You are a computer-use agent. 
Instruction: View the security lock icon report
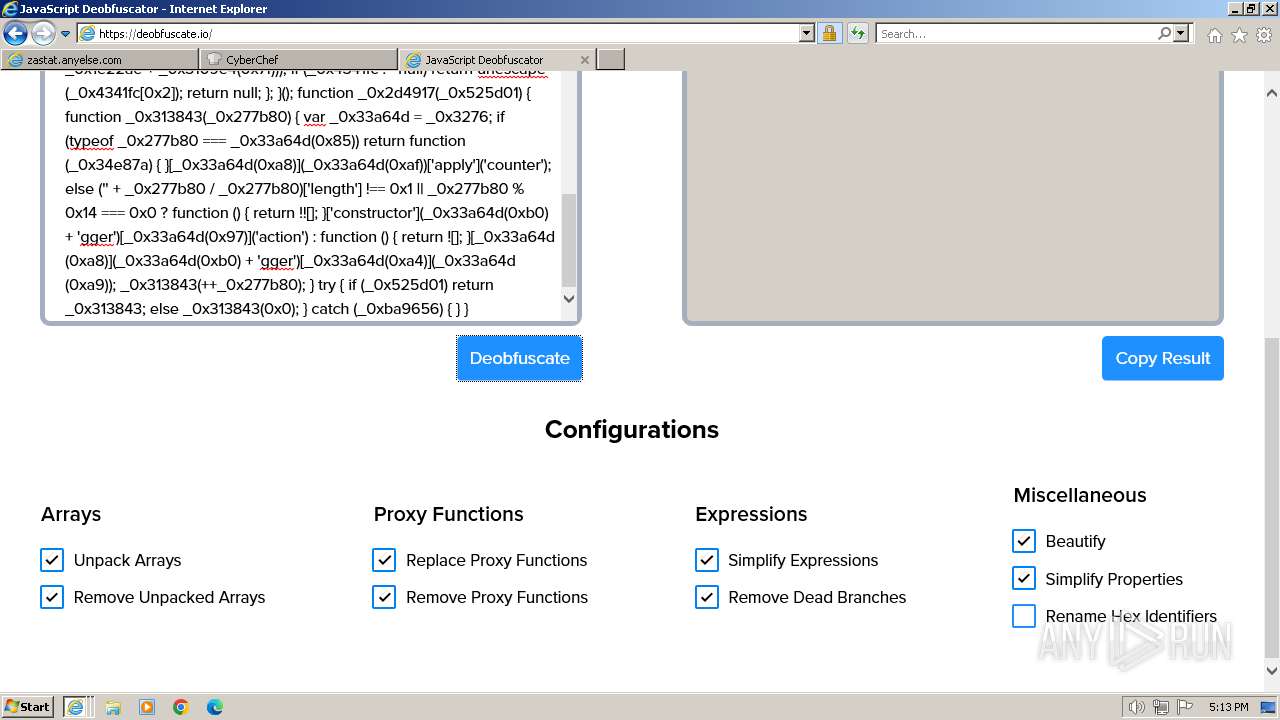click(x=829, y=34)
